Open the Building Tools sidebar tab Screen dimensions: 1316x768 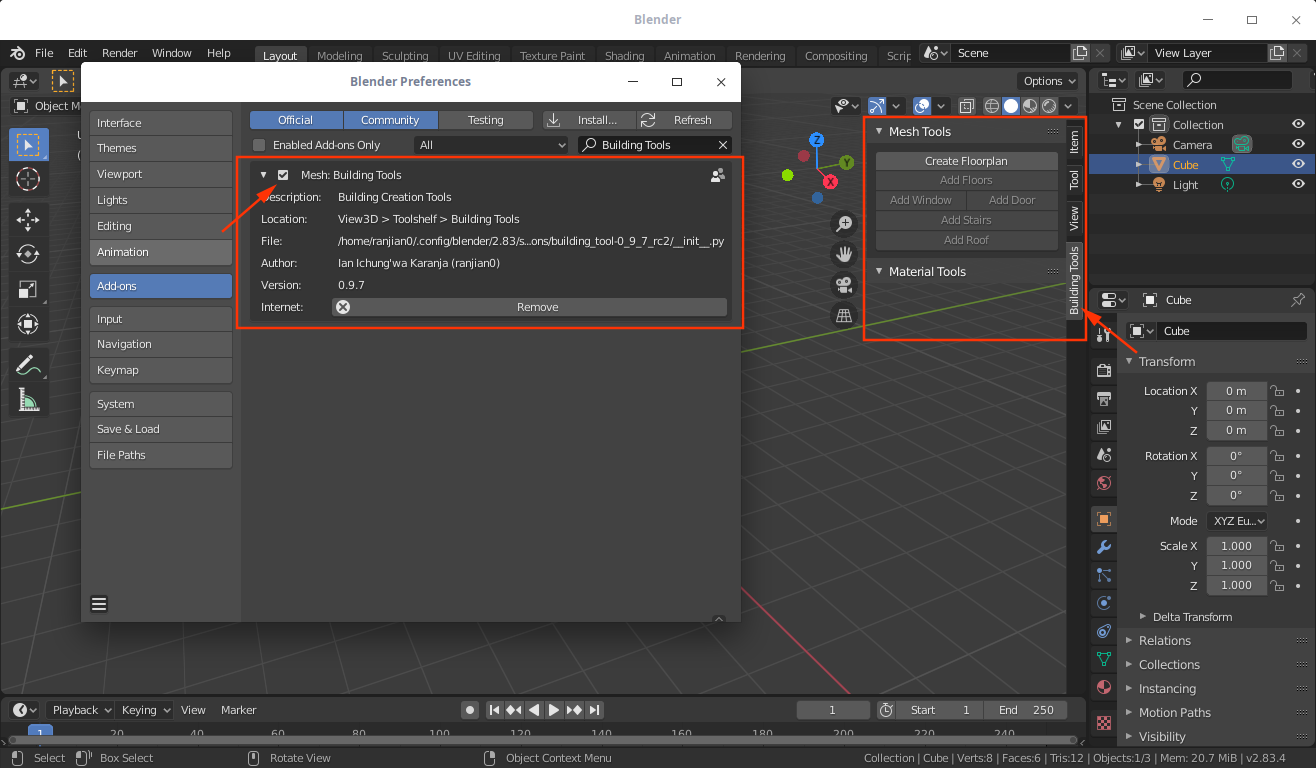point(1075,280)
